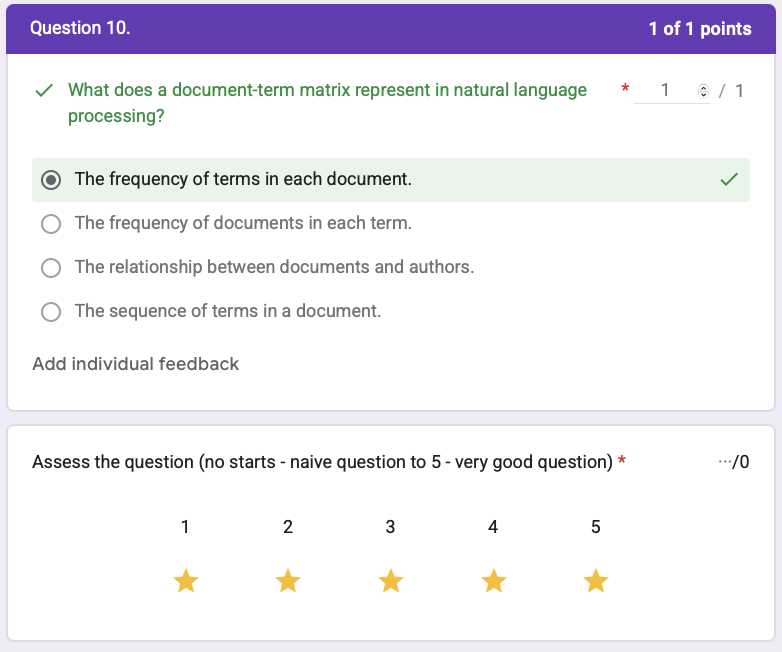Click the number 5 rating label
Screen dimensions: 782x652
click(x=596, y=527)
